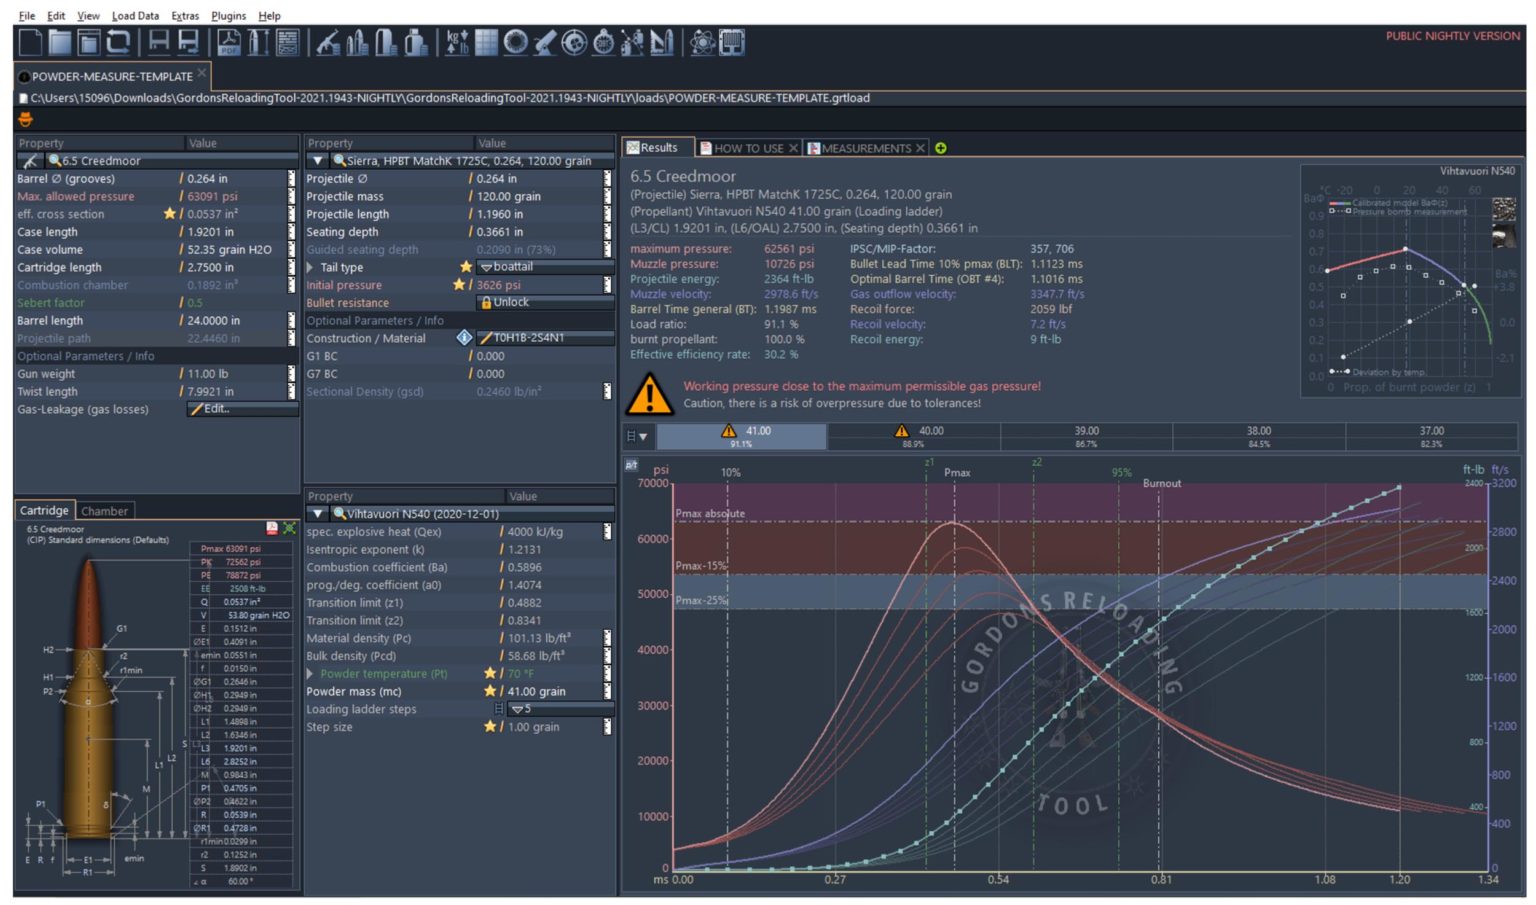Open the Plugins menu
The height and width of the screenshot is (905, 1536).
(228, 16)
